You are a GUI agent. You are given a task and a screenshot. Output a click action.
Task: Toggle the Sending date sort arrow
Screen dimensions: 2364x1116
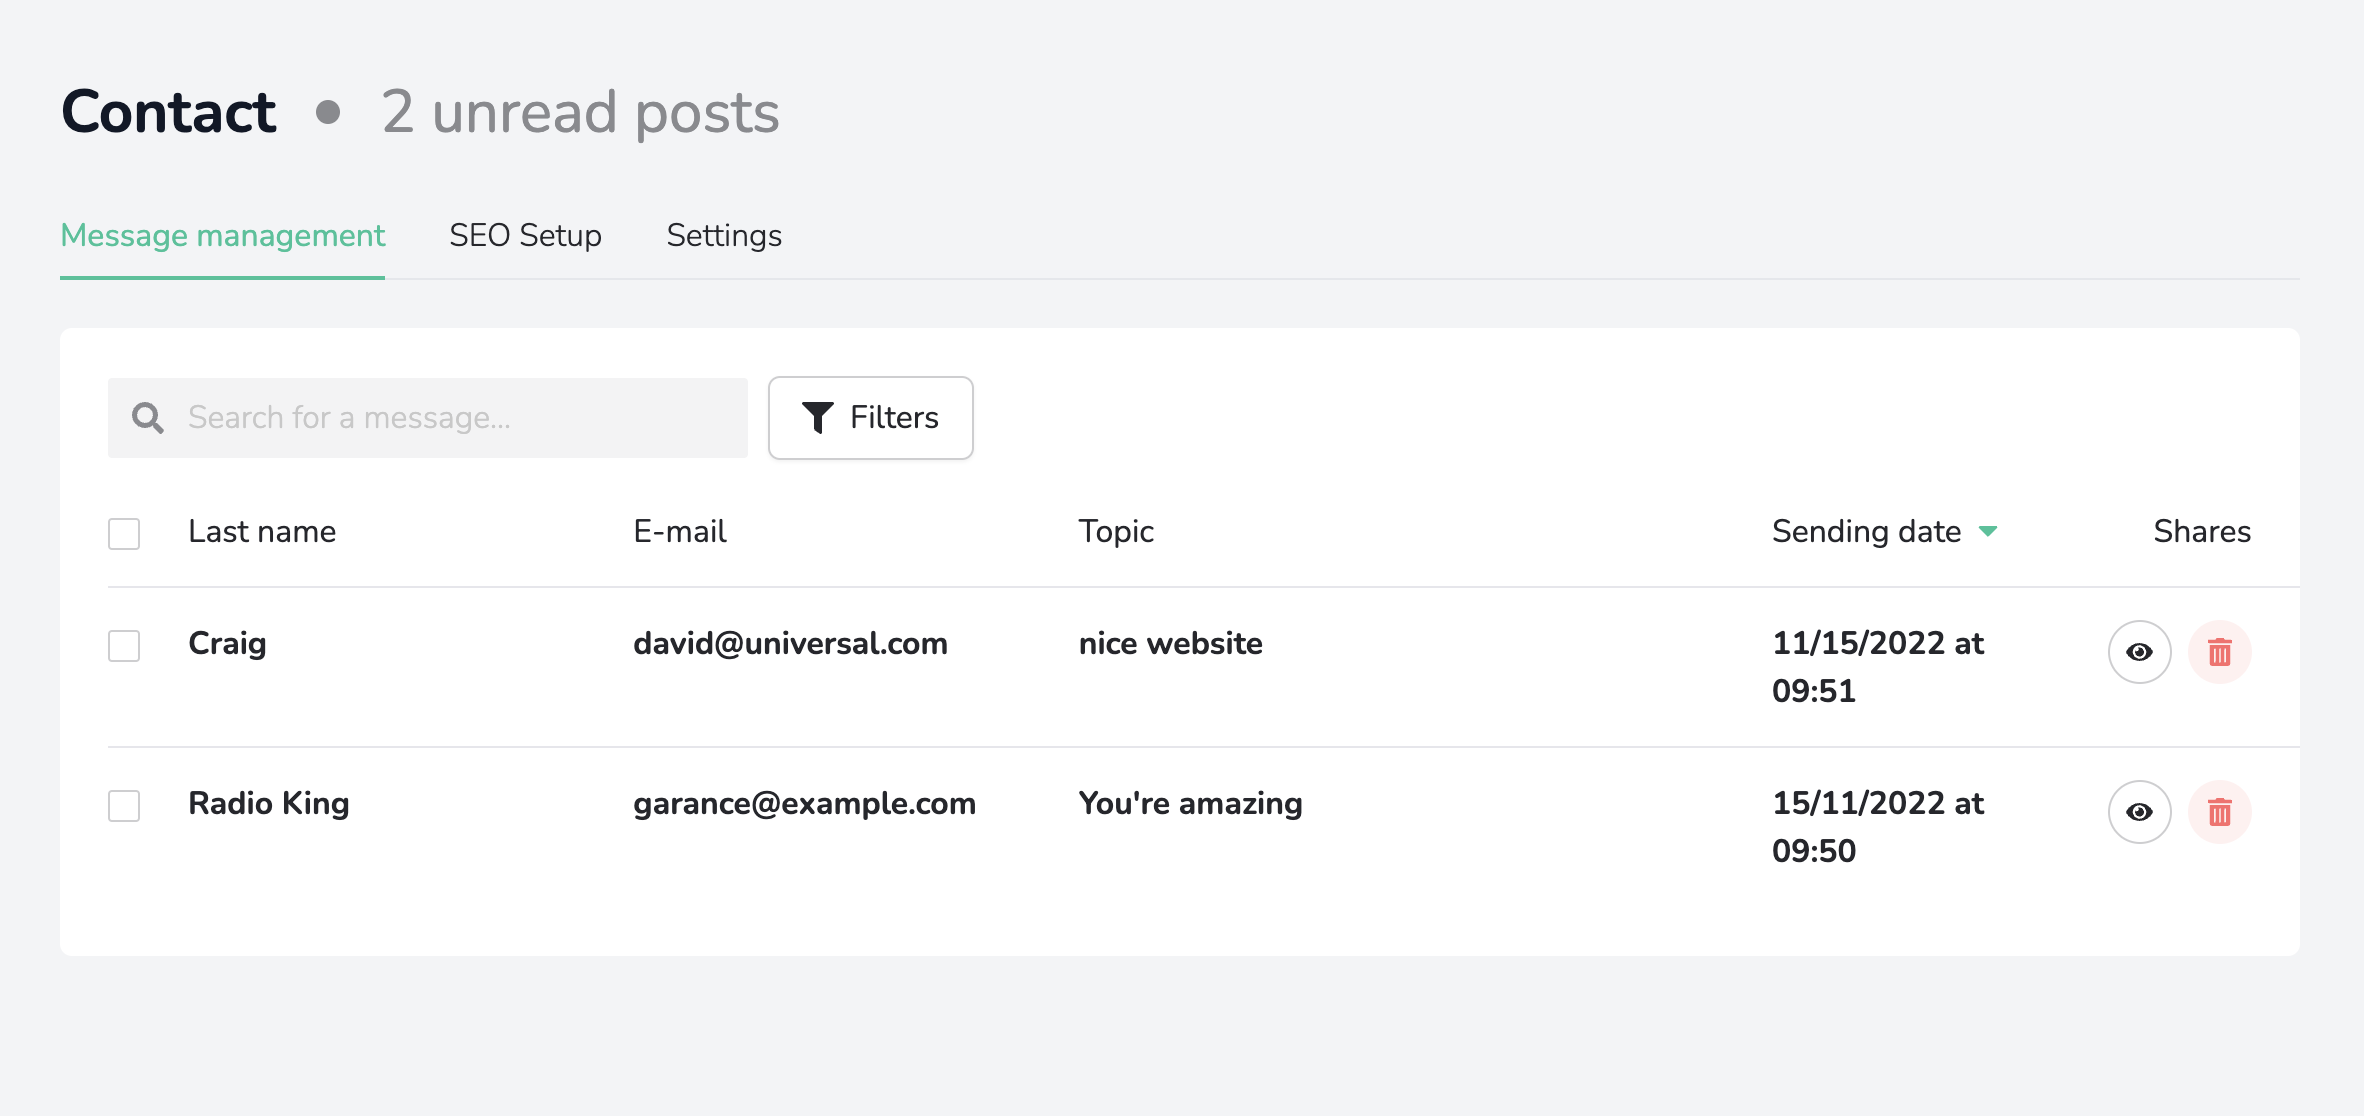[1988, 531]
